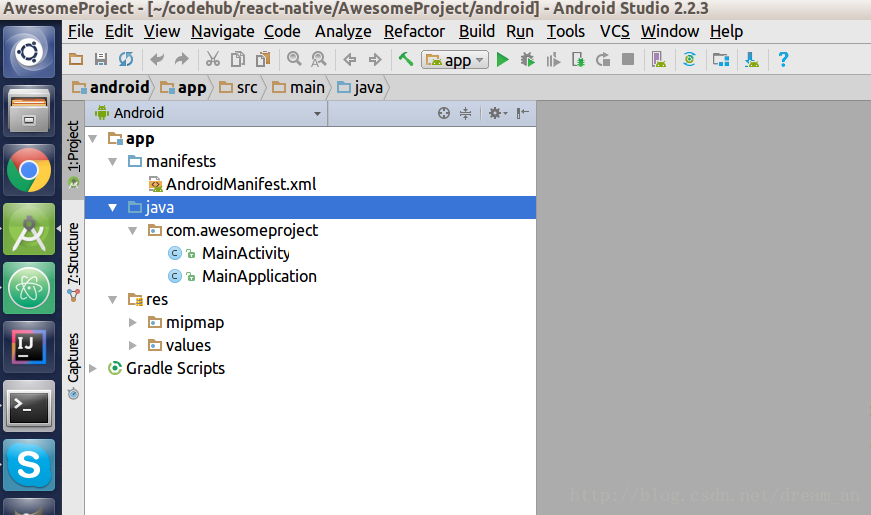Click the Run with coverage icon
Image resolution: width=871 pixels, height=515 pixels.
pyautogui.click(x=553, y=59)
